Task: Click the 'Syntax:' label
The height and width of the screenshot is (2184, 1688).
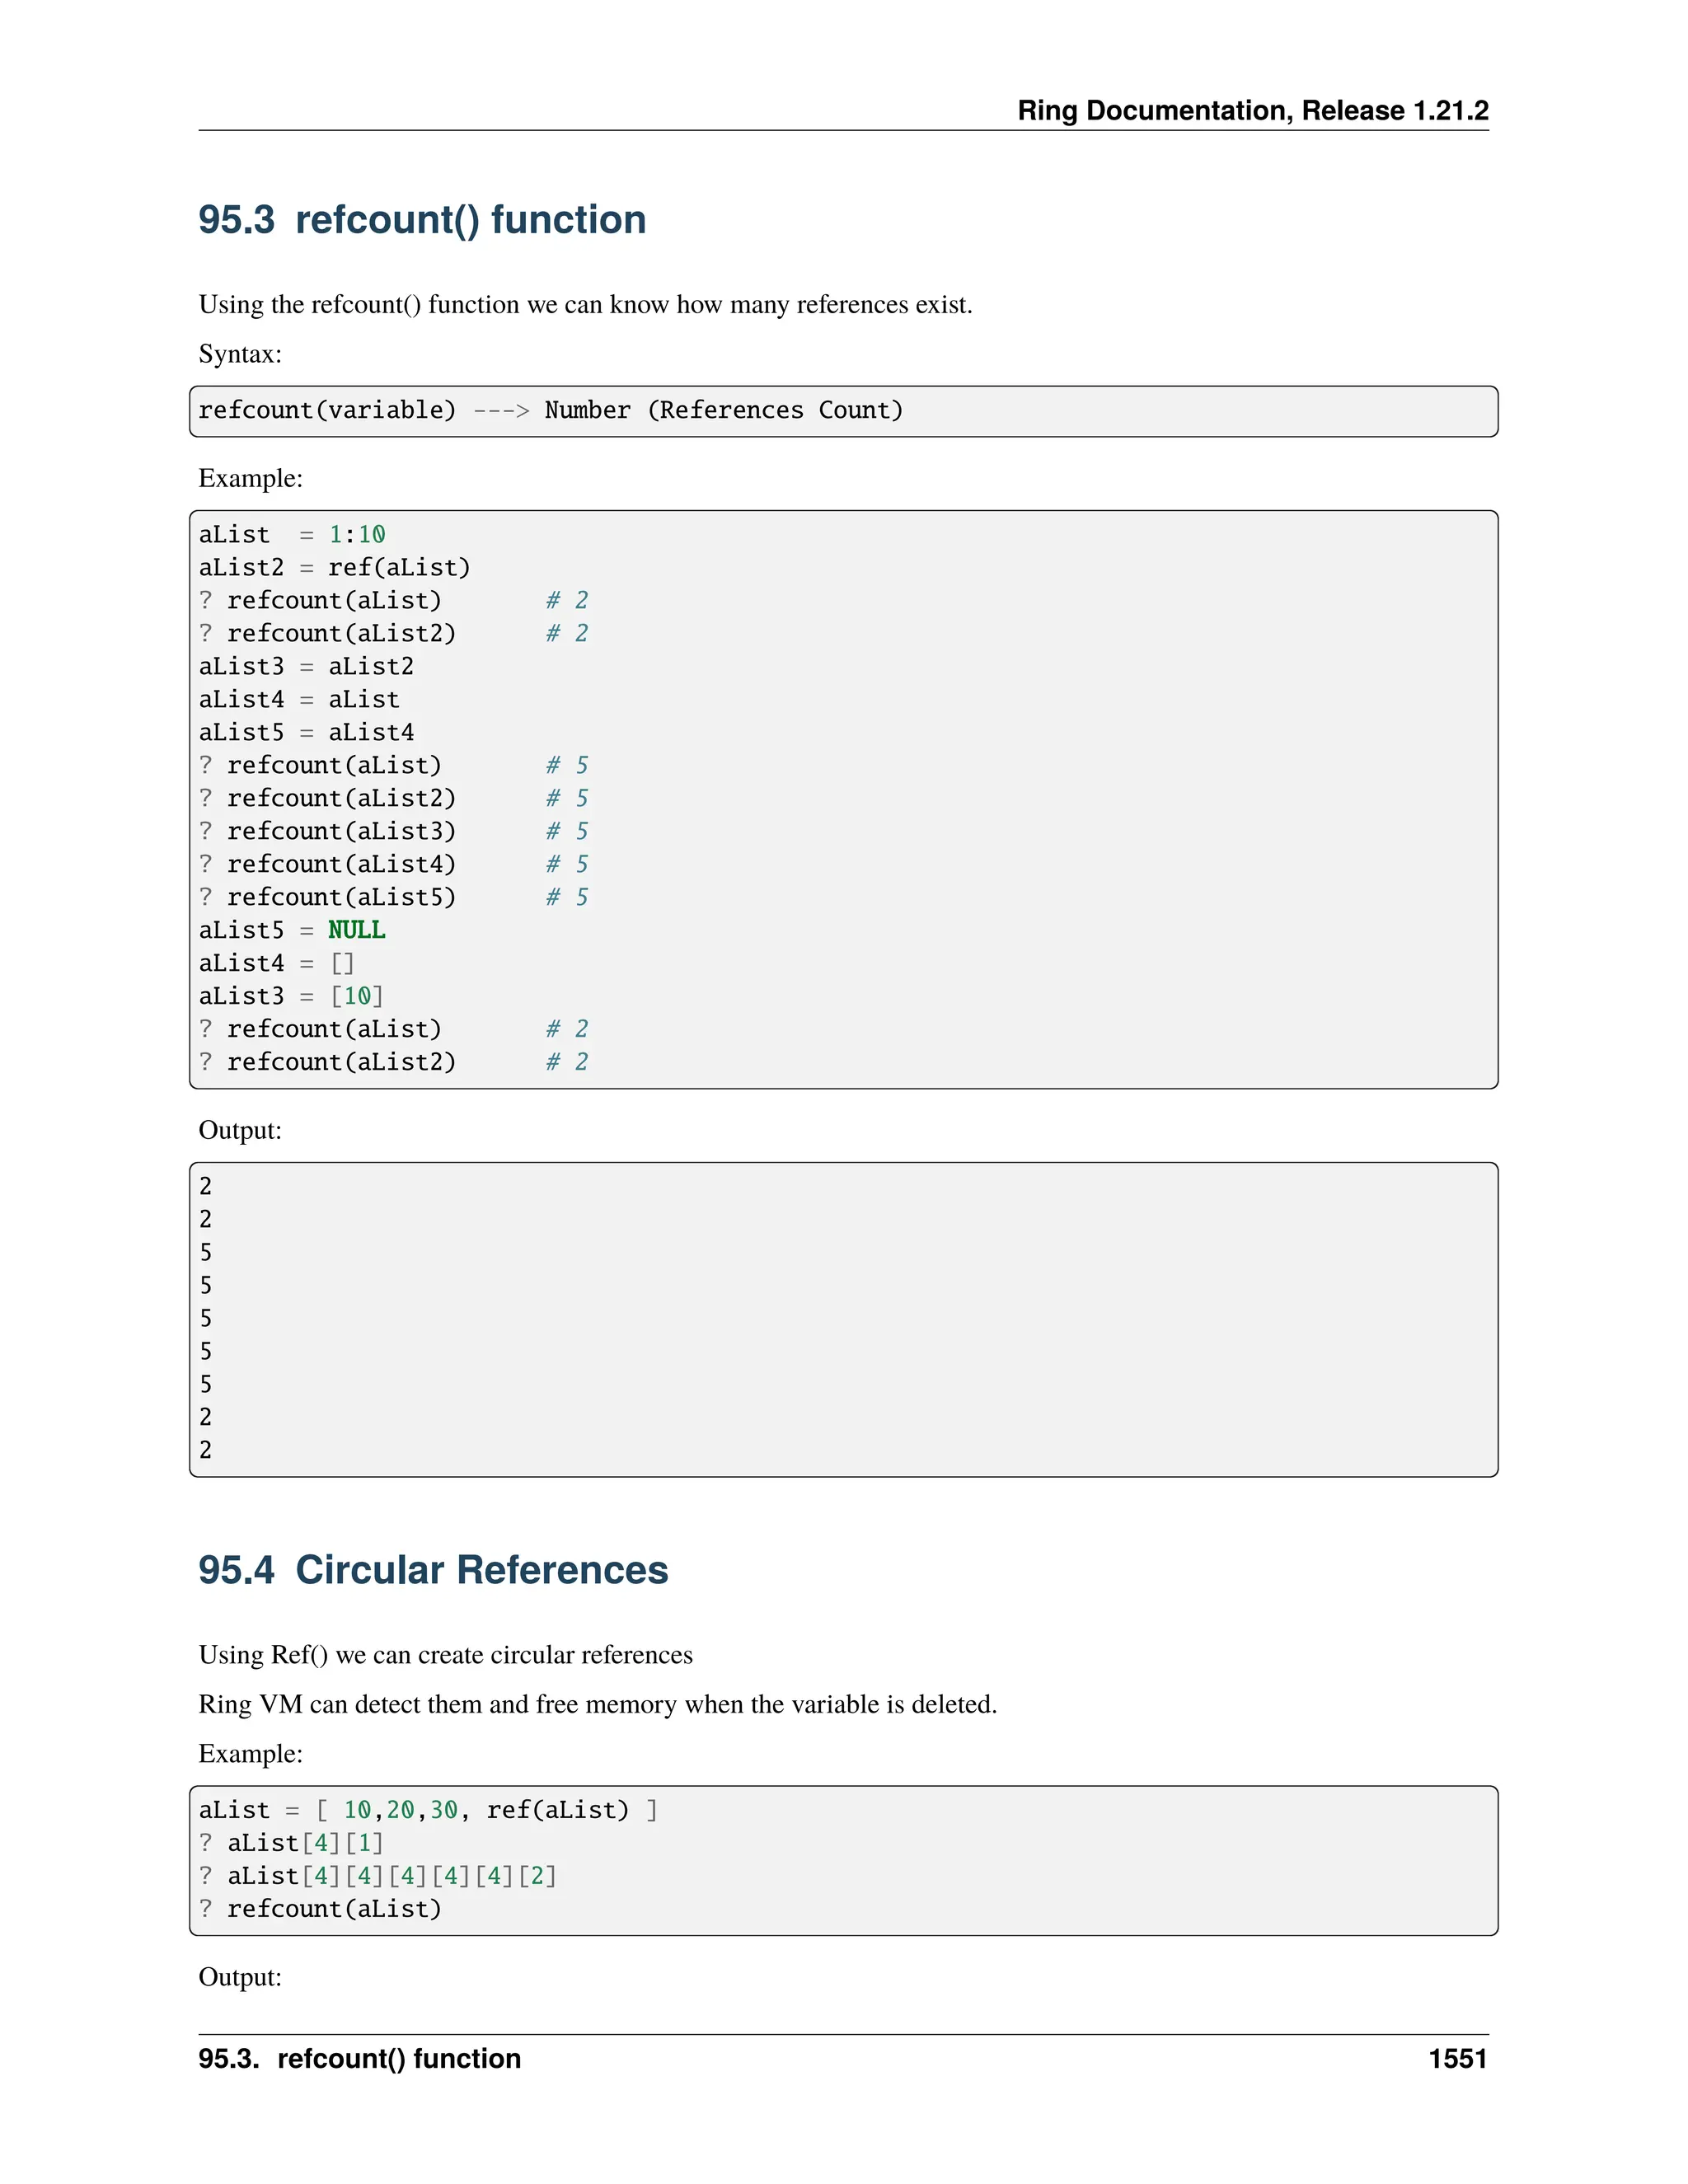Action: coord(240,354)
